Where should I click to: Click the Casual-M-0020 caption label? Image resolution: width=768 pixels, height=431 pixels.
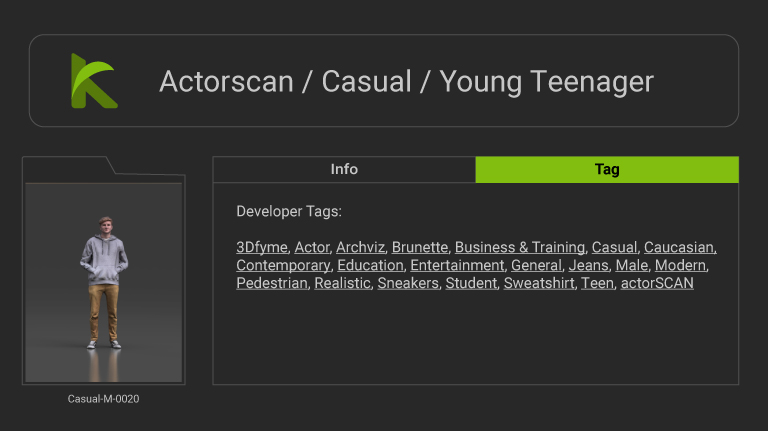click(x=103, y=399)
